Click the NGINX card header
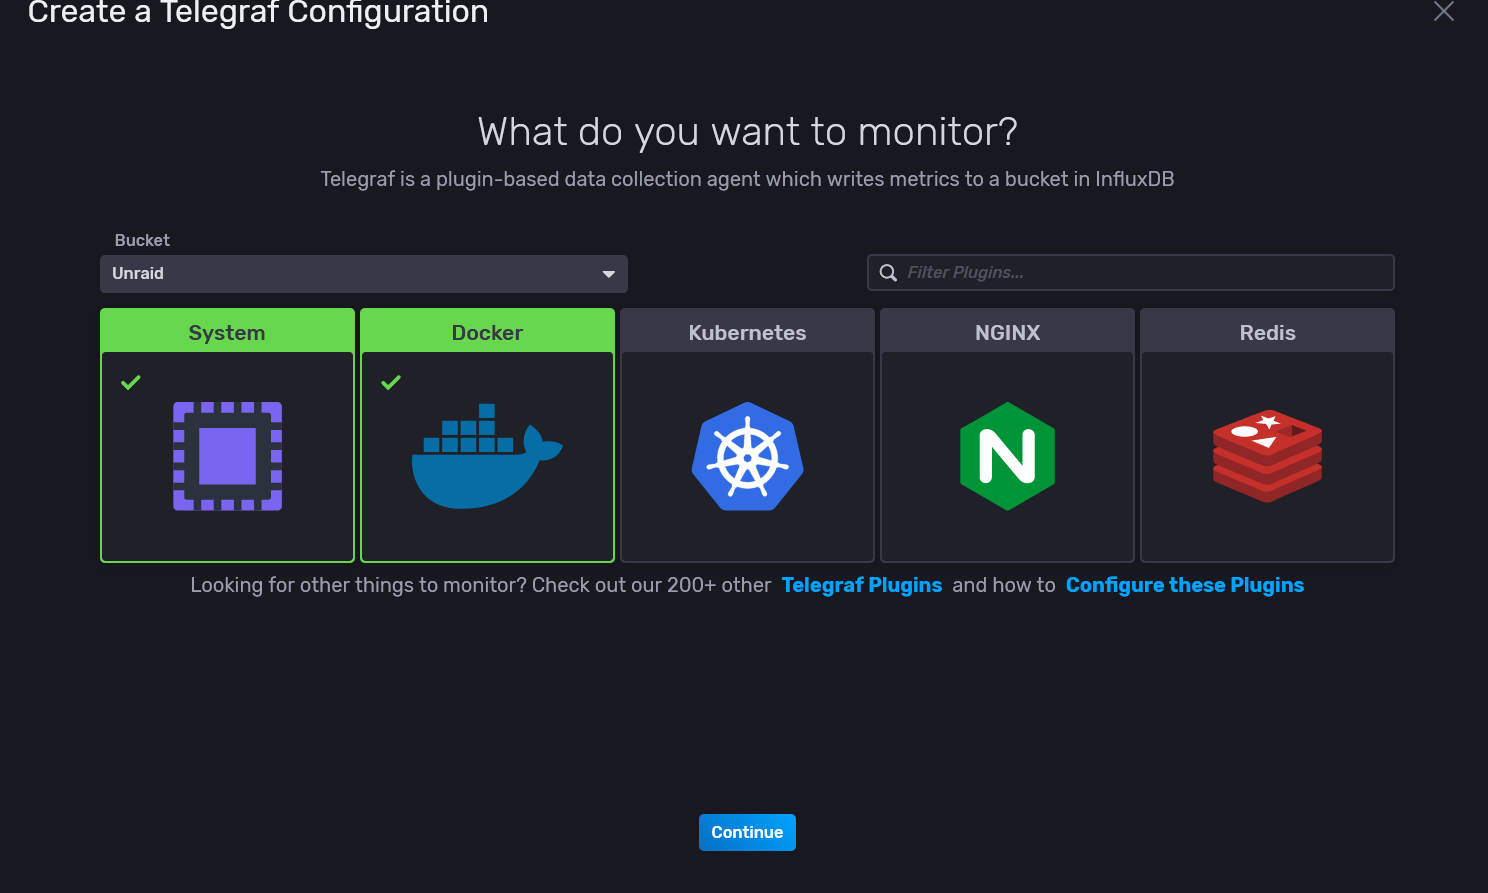1488x893 pixels. pyautogui.click(x=1007, y=332)
